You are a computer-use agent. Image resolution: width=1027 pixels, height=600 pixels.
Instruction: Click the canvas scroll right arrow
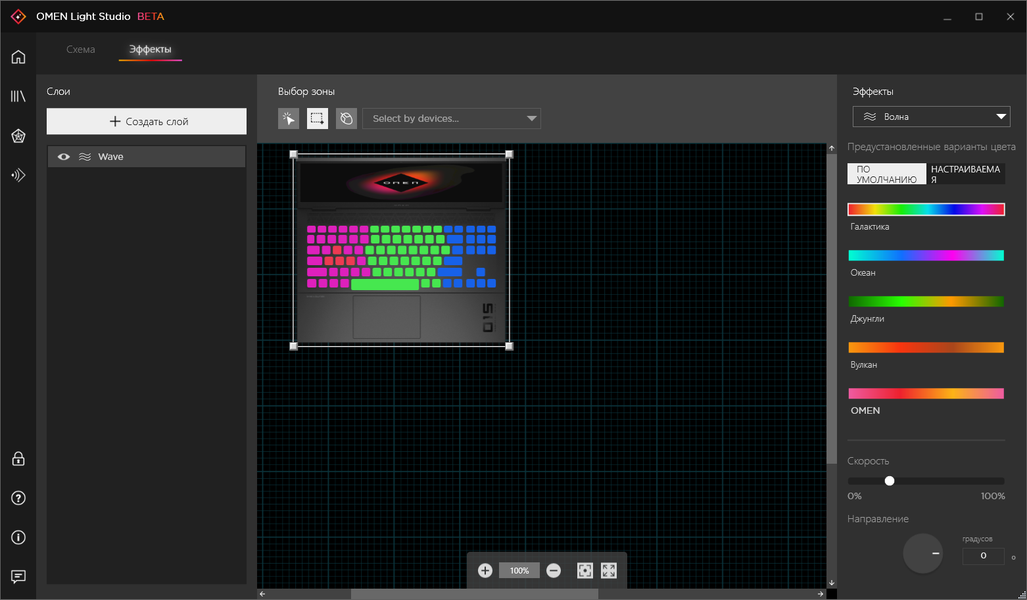[x=821, y=594]
